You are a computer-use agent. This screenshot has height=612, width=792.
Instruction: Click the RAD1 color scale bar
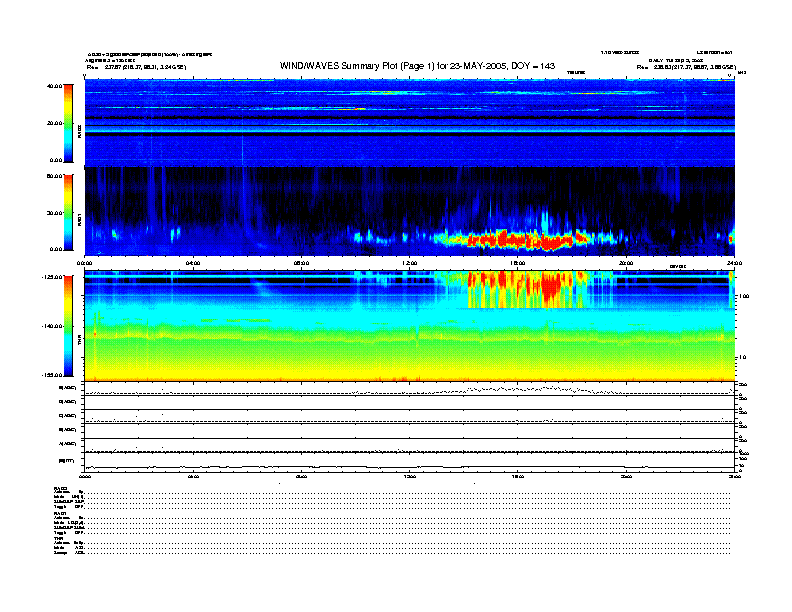pos(68,213)
